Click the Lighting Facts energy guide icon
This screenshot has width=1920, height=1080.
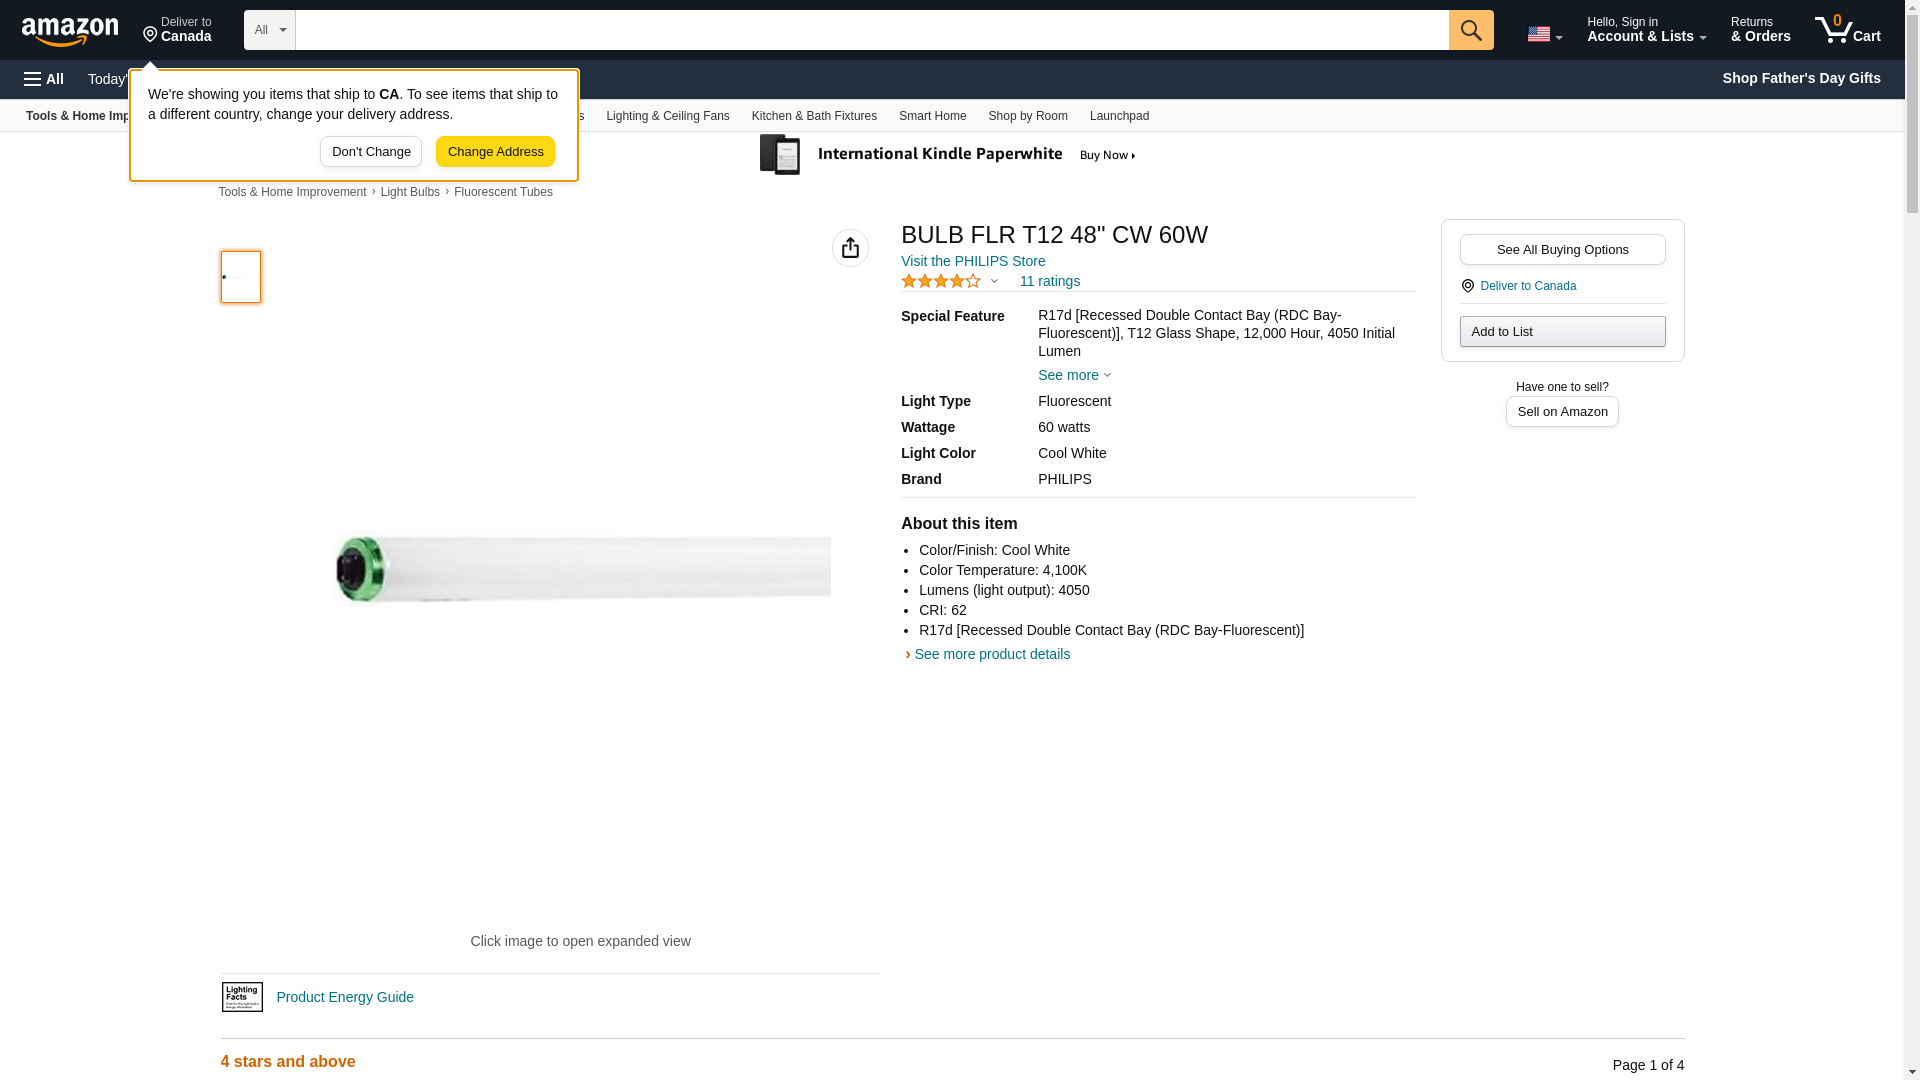[x=242, y=997]
